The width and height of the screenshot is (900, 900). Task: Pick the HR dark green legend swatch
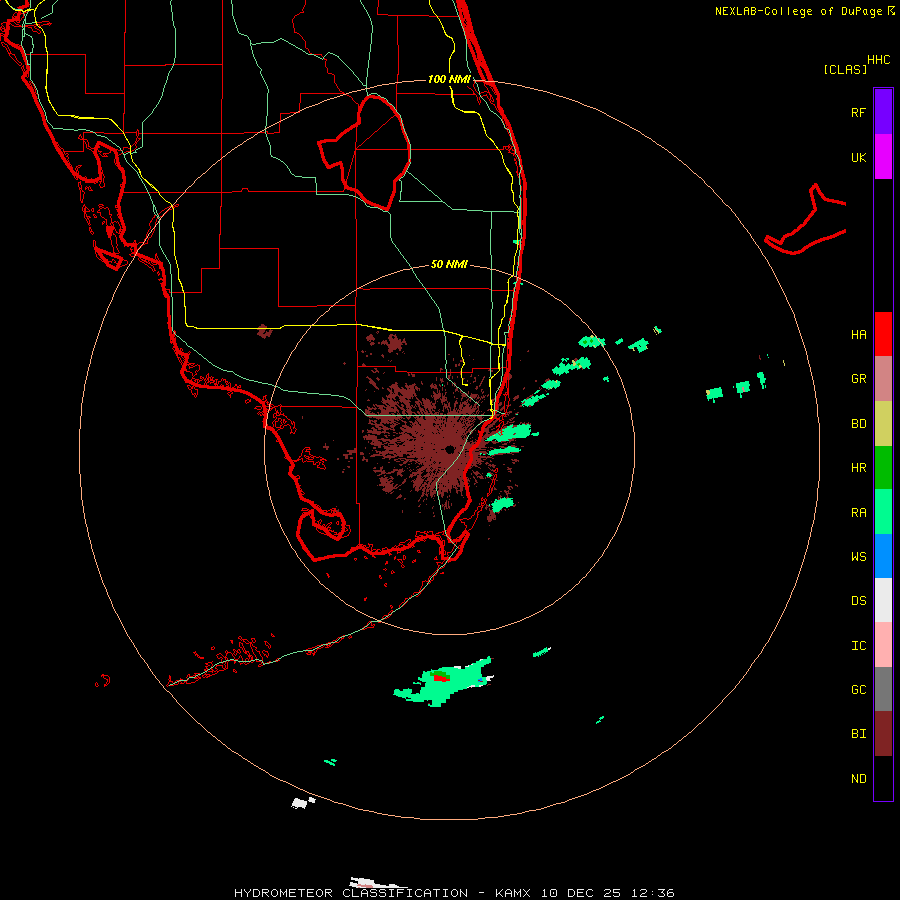point(883,468)
